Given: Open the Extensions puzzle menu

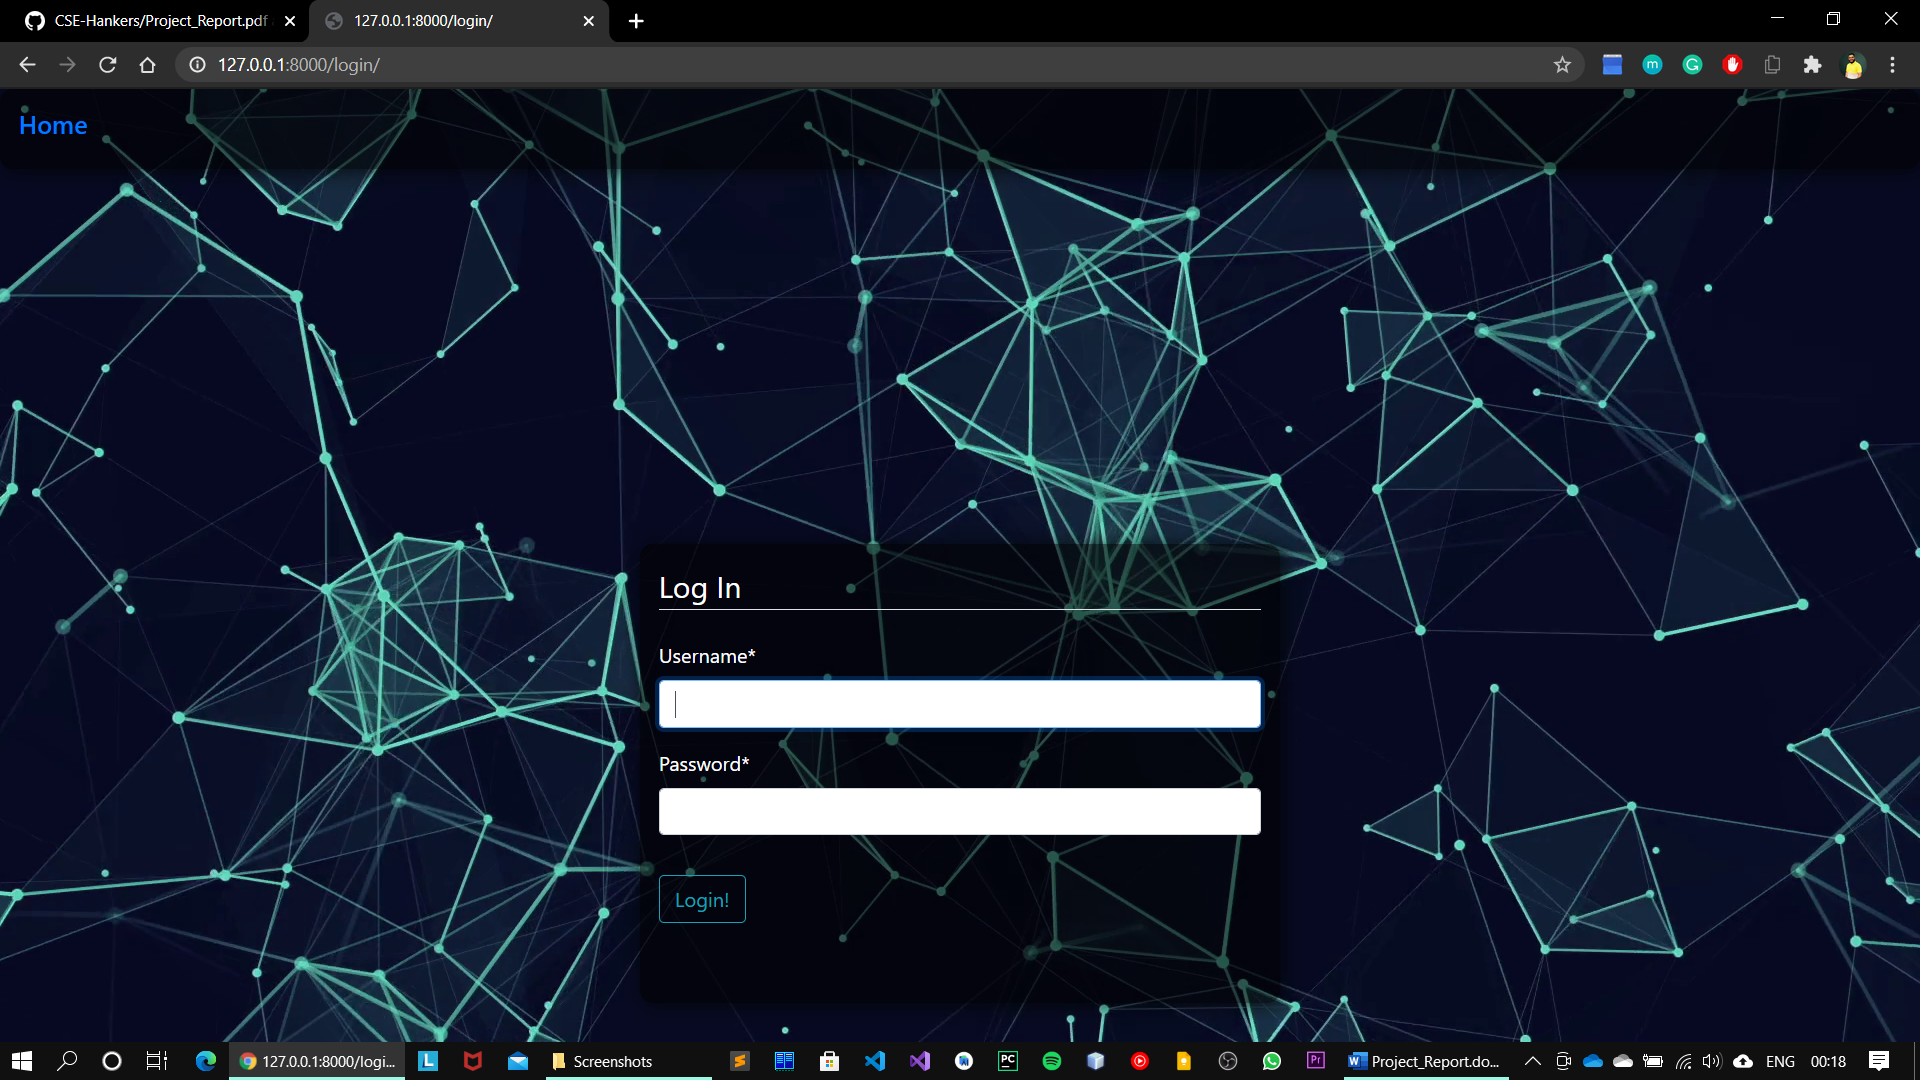Looking at the screenshot, I should tap(1812, 65).
